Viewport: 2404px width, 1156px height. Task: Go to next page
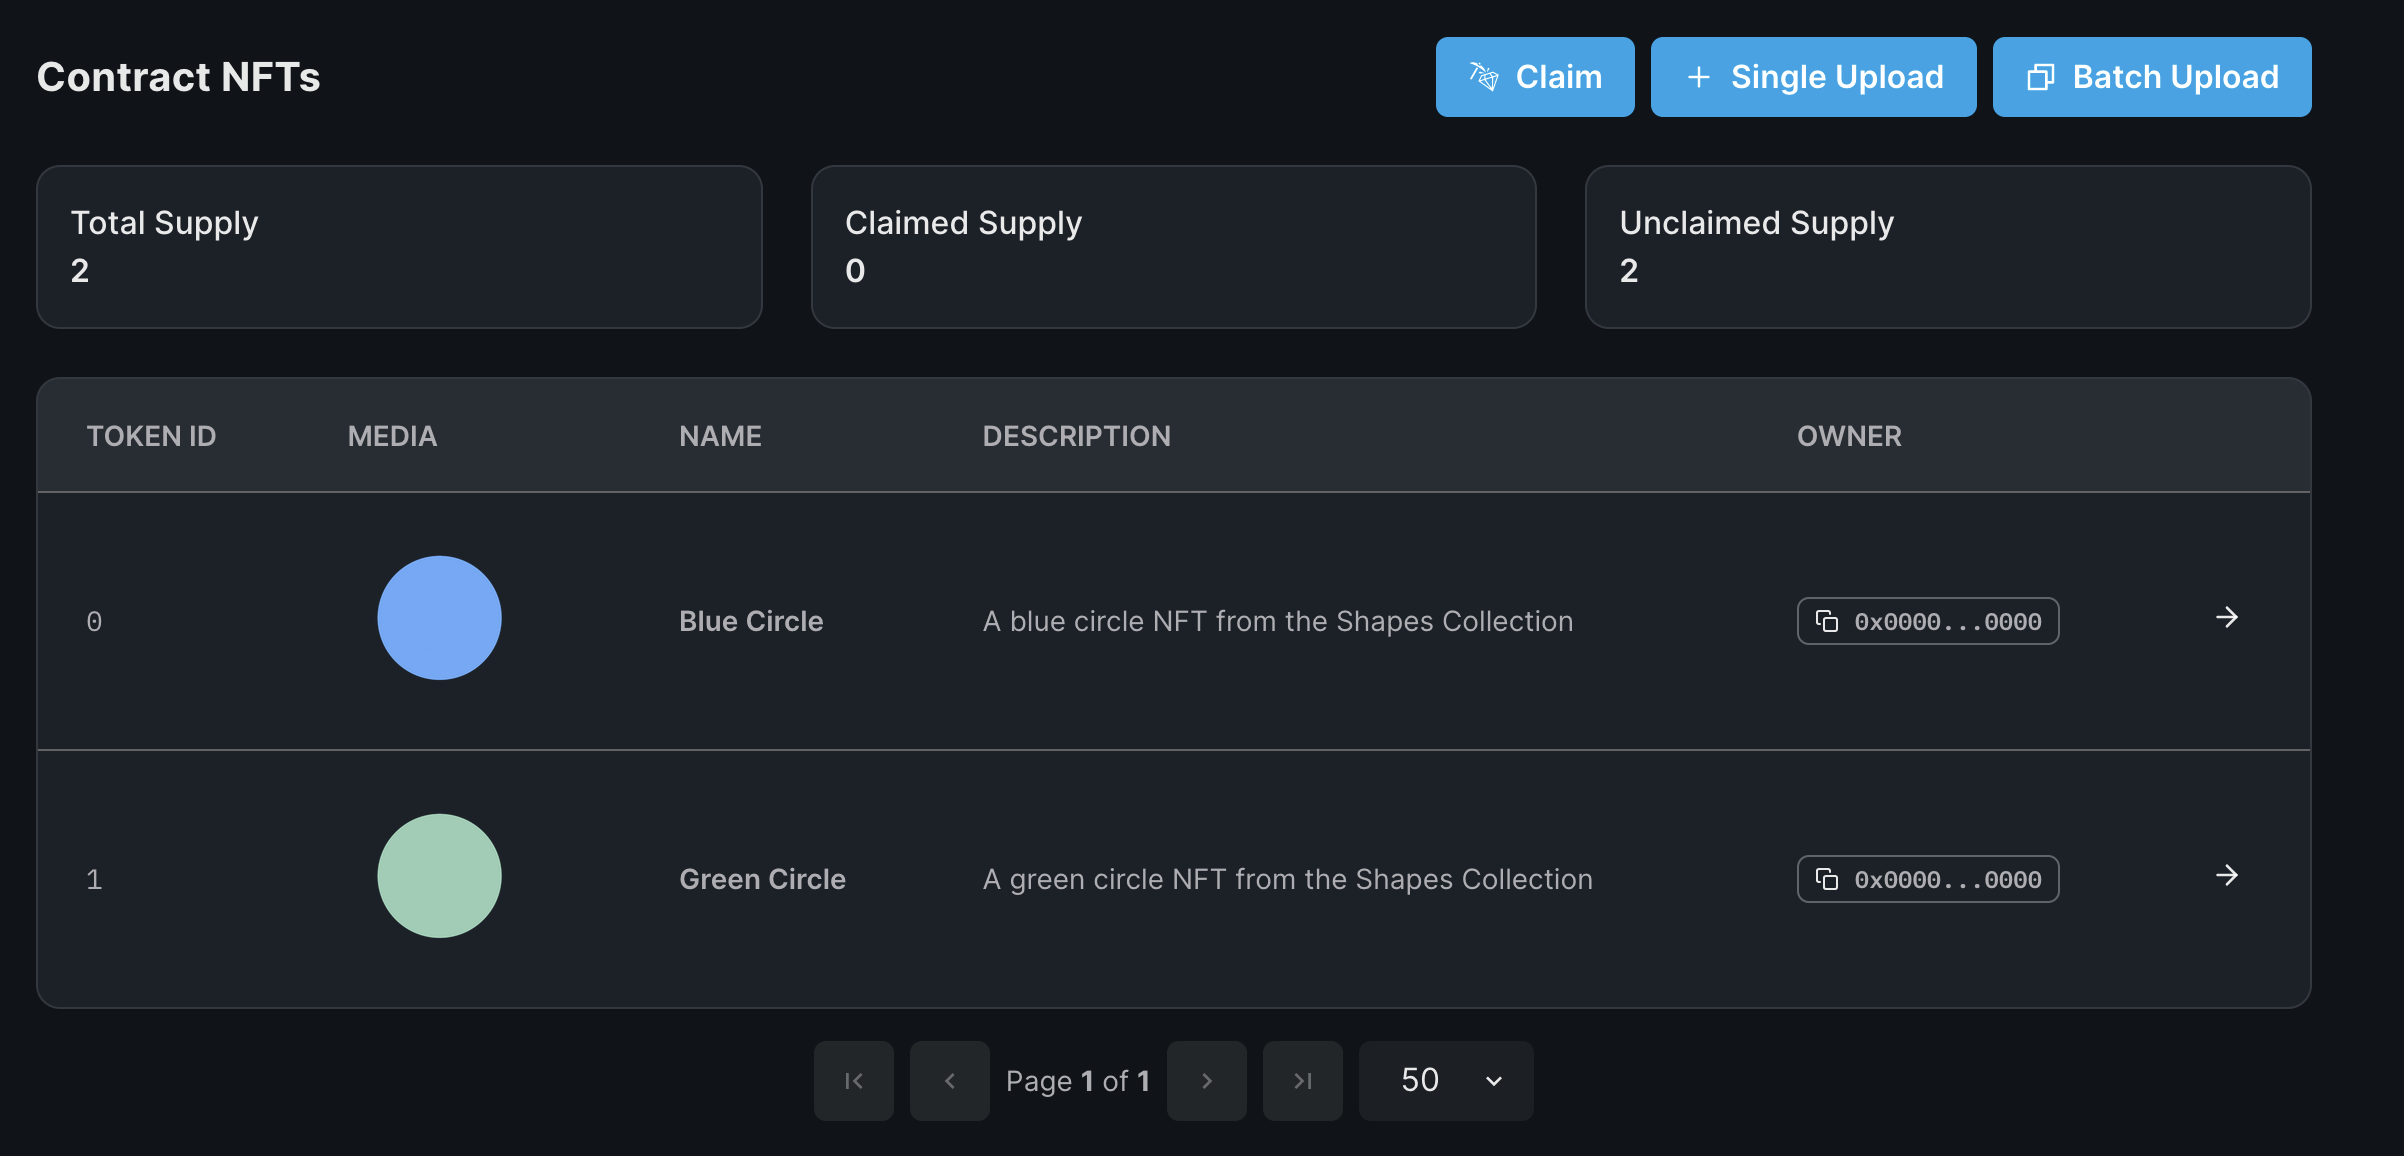pos(1206,1081)
